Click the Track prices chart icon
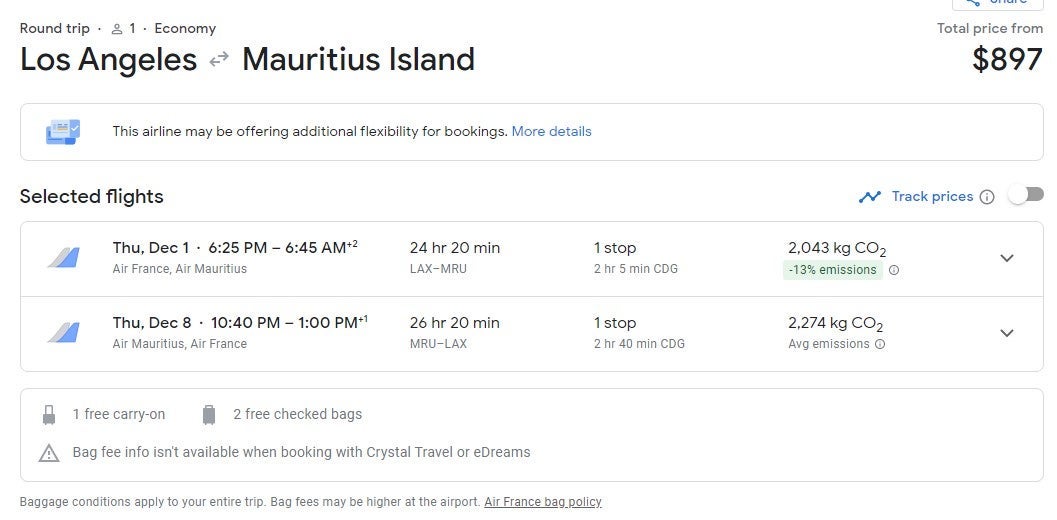The width and height of the screenshot is (1057, 520). [869, 197]
